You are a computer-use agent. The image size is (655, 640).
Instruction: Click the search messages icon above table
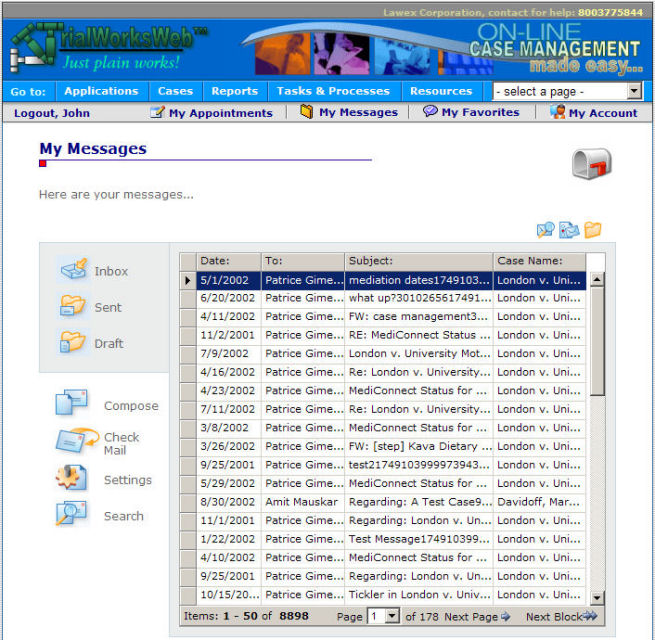click(x=545, y=230)
